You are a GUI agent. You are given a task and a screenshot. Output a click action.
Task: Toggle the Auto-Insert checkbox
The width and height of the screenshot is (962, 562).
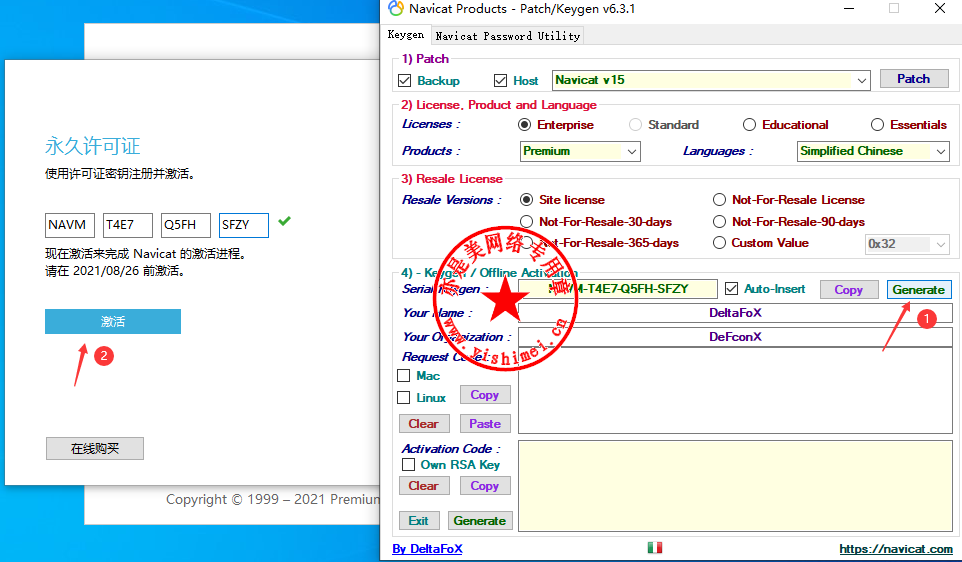click(731, 288)
